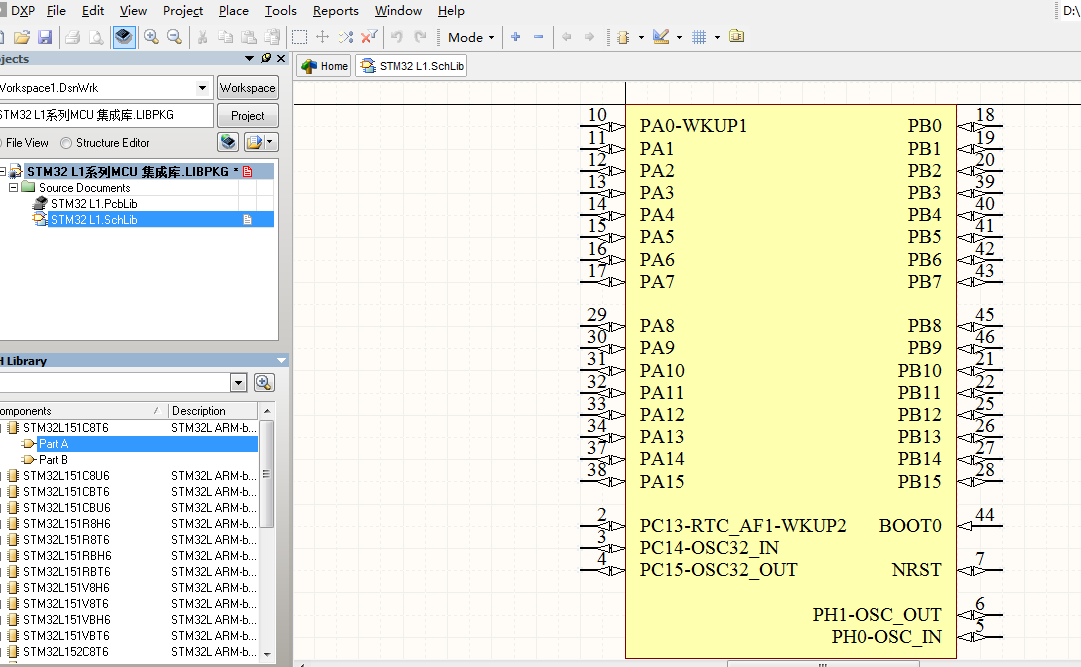
Task: Click the Workspace button
Action: click(247, 88)
